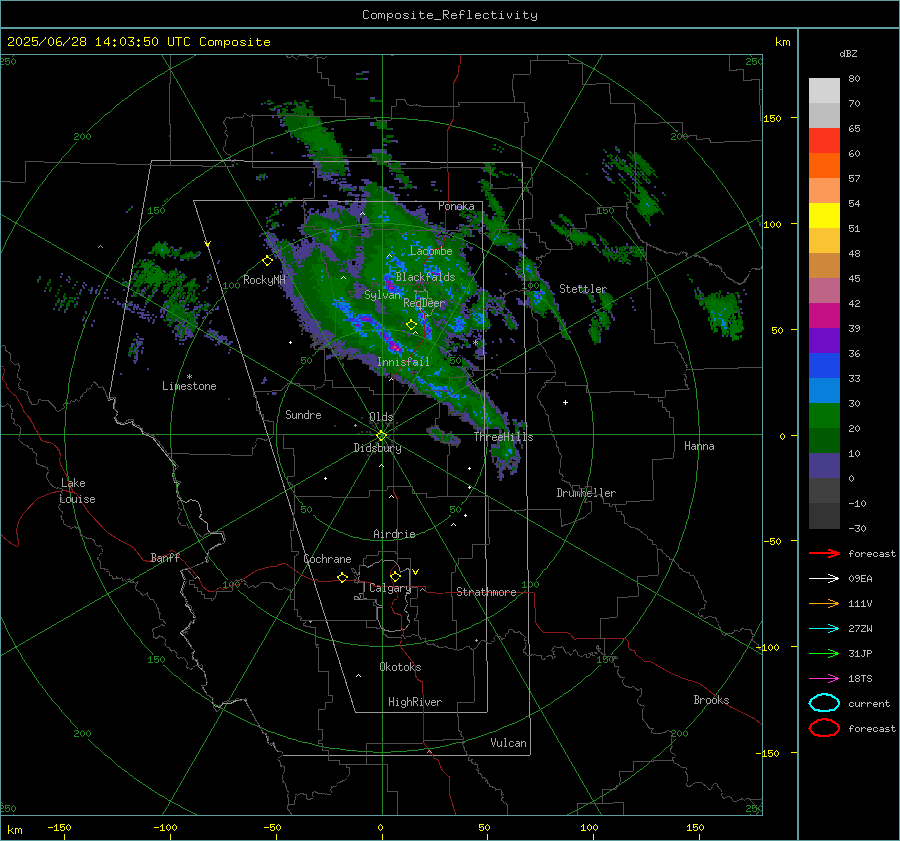Click the Banff label

tap(165, 558)
